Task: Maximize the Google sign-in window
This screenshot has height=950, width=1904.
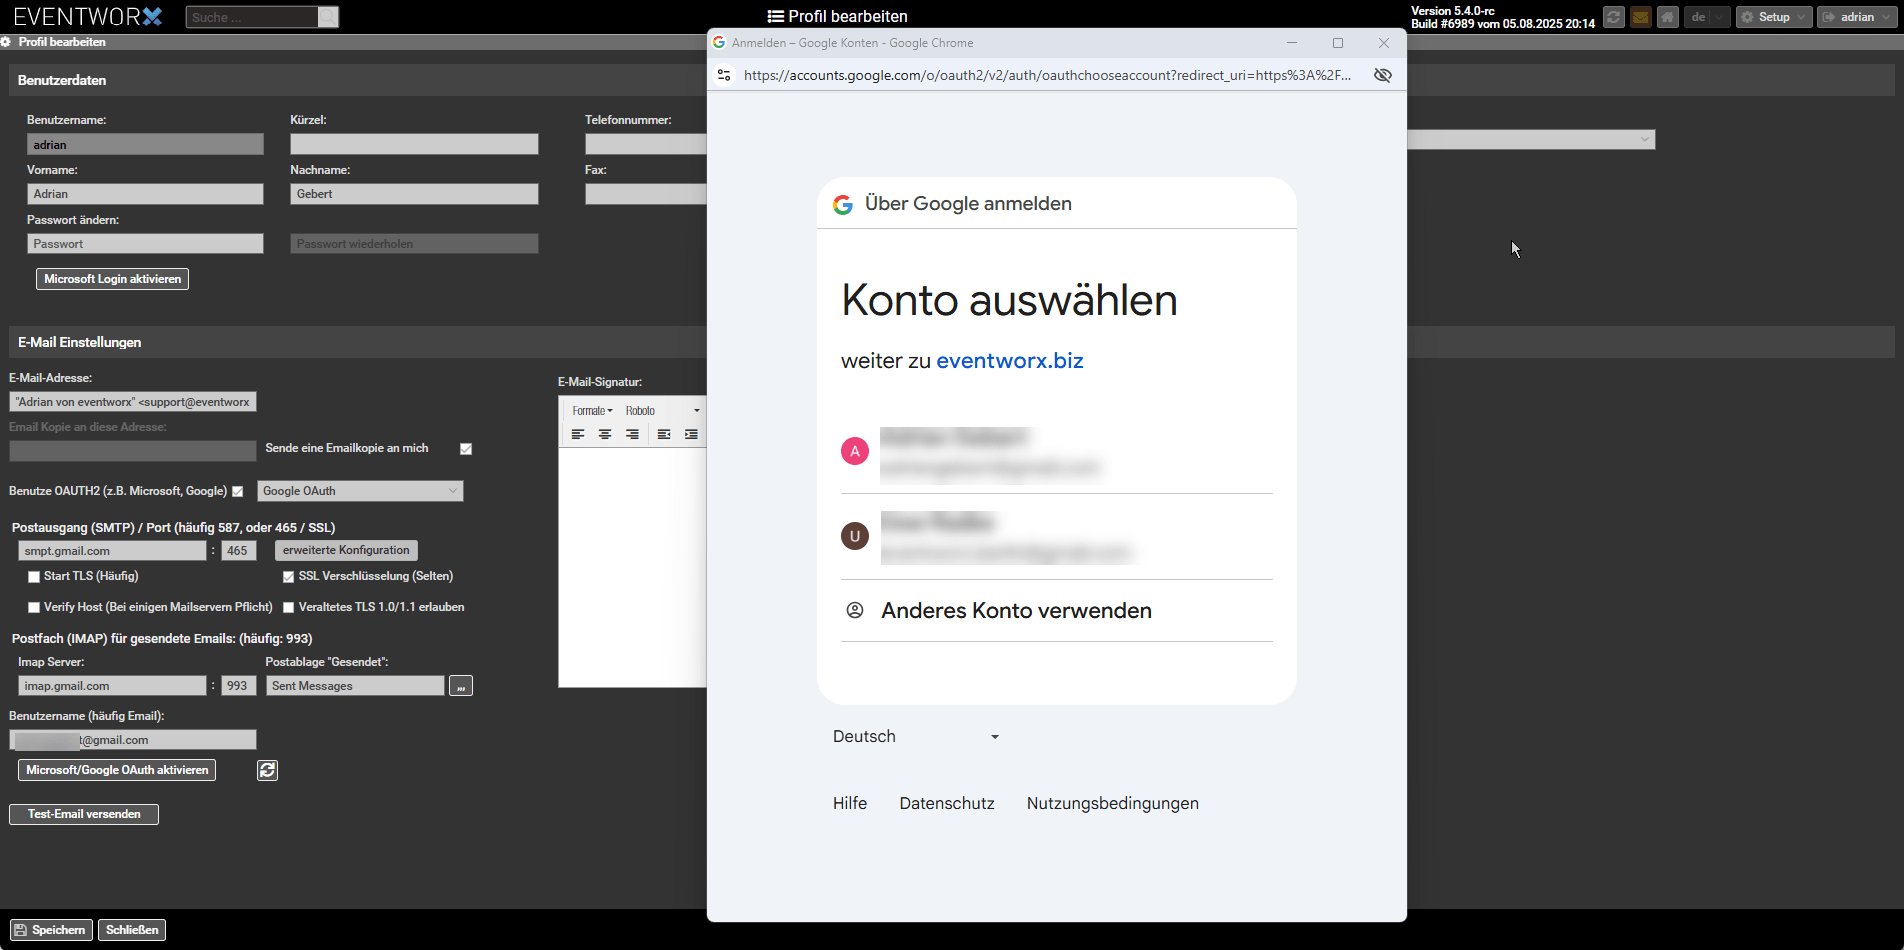Action: point(1338,43)
